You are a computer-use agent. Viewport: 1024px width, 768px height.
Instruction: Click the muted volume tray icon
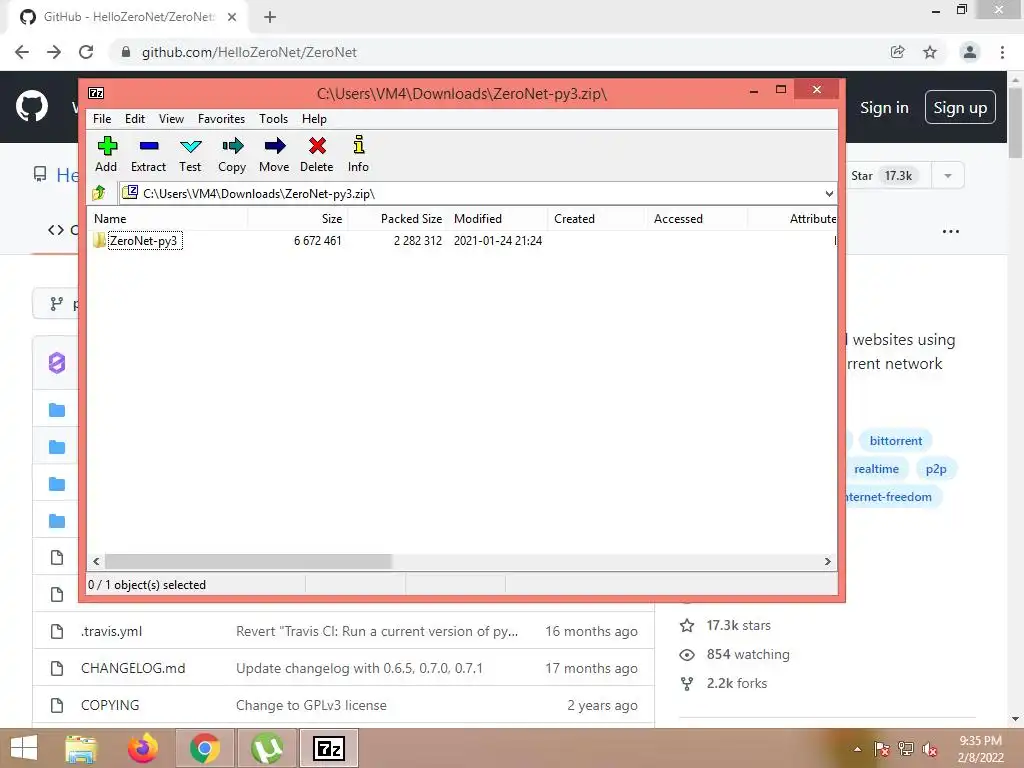click(x=930, y=749)
